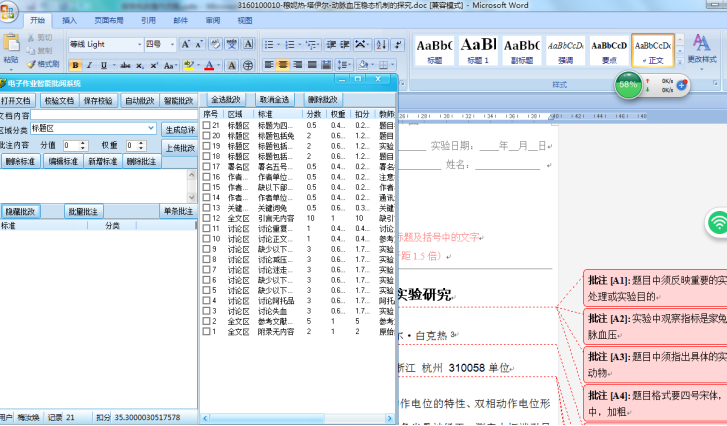Click the Grow Font icon
This screenshot has width=727, height=426.
(x=185, y=44)
